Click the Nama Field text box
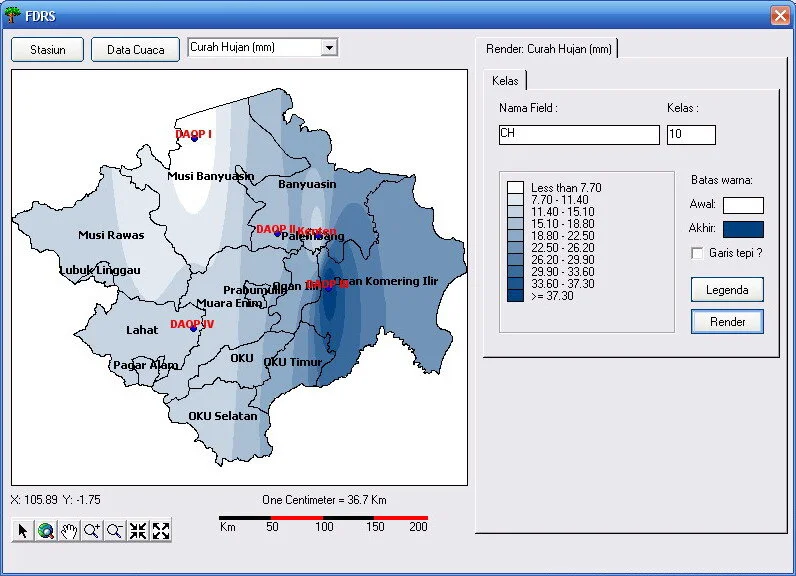The image size is (796, 576). coord(578,135)
